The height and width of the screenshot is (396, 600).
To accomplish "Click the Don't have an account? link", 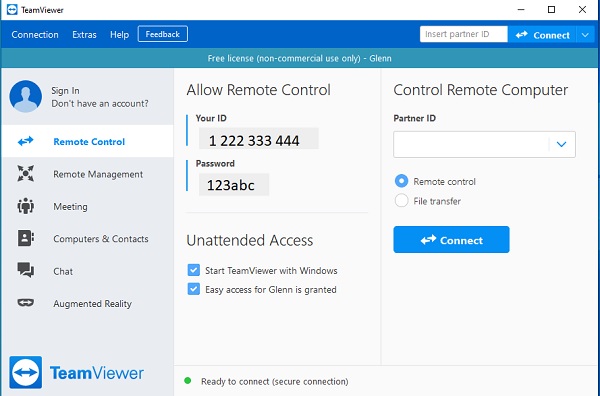I will pos(100,104).
